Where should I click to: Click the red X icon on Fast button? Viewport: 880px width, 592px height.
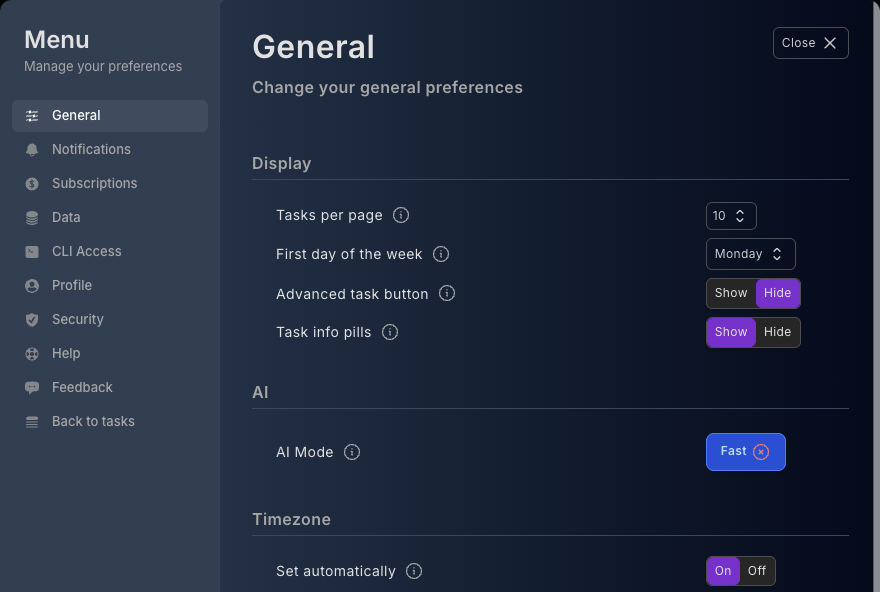[x=761, y=452]
